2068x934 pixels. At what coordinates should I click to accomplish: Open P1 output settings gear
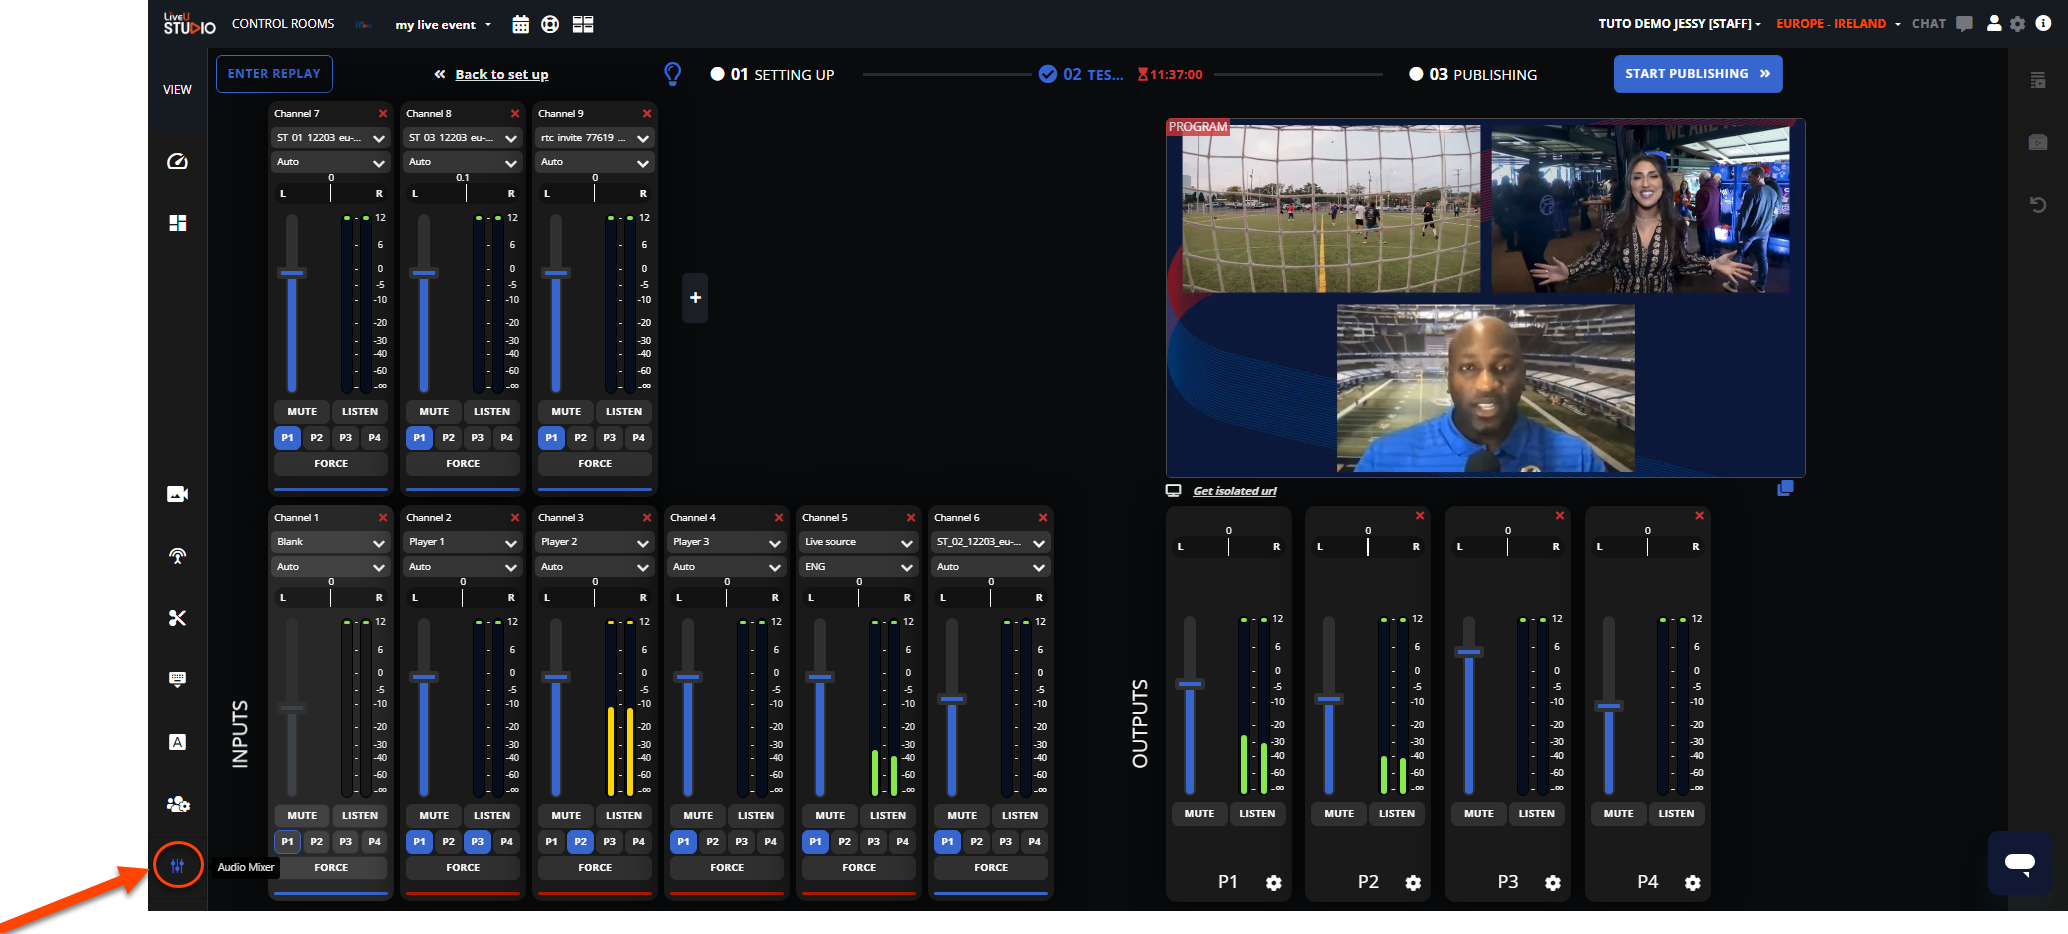[x=1273, y=883]
